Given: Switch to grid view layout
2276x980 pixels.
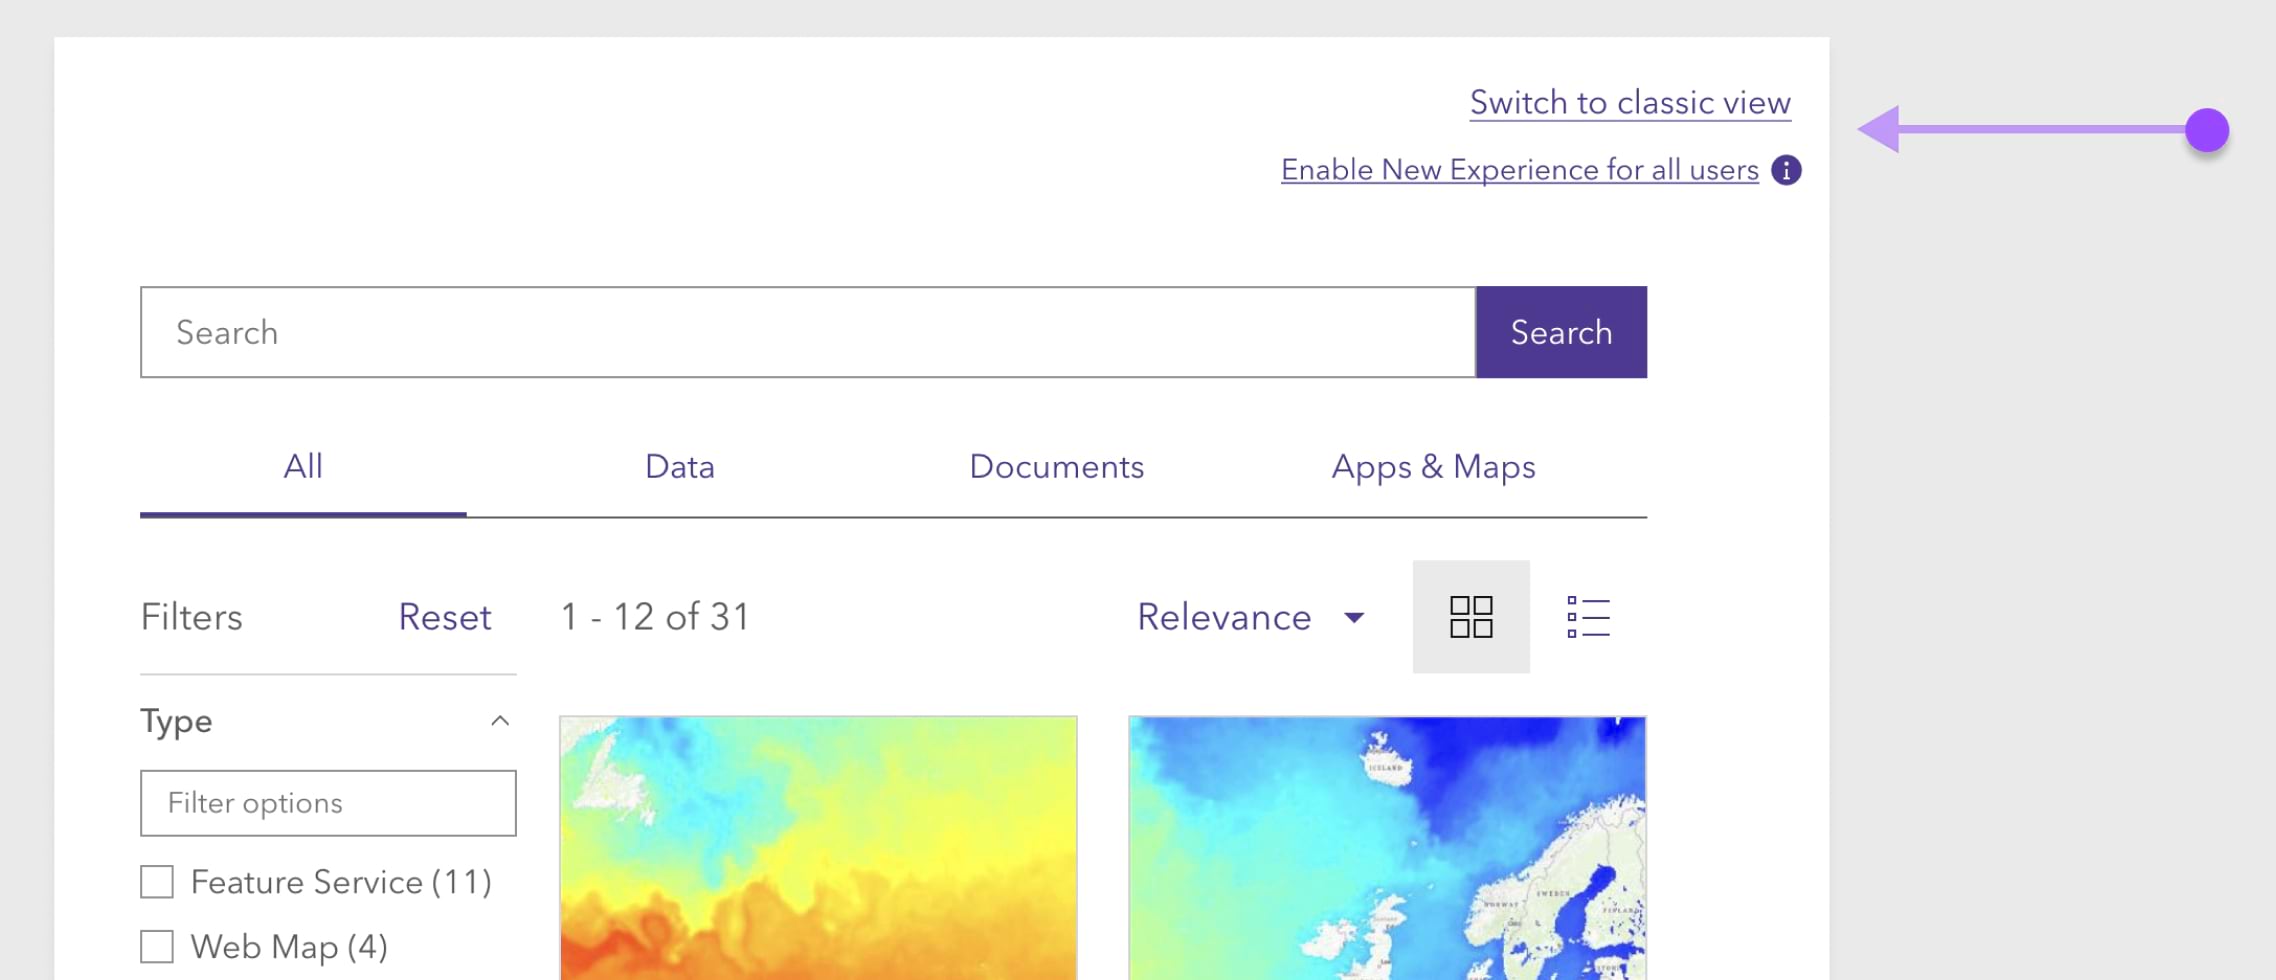Looking at the screenshot, I should [1471, 617].
